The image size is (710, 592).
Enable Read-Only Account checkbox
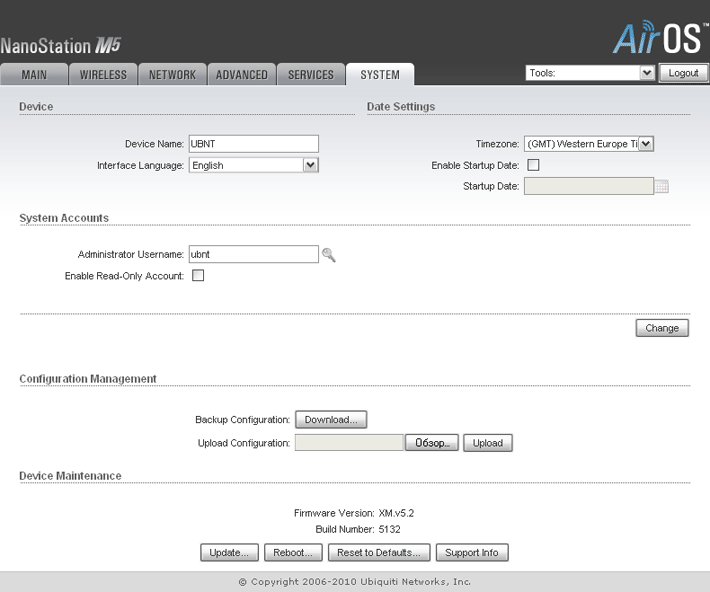[x=198, y=275]
